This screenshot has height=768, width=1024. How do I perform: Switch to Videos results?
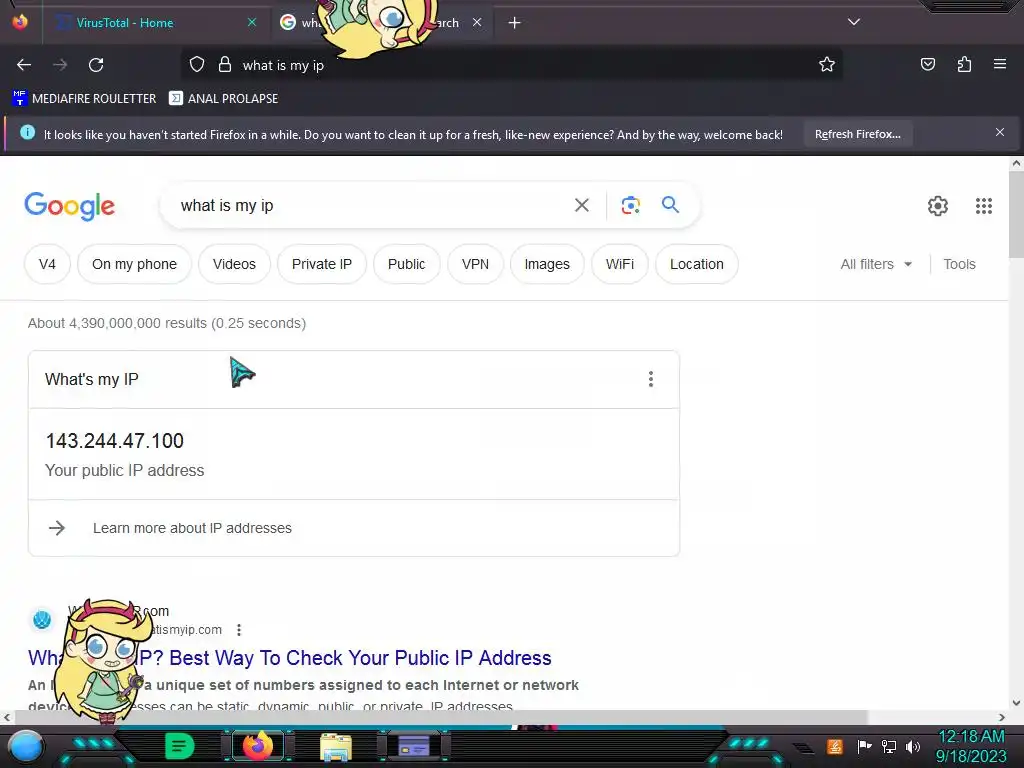coord(234,264)
